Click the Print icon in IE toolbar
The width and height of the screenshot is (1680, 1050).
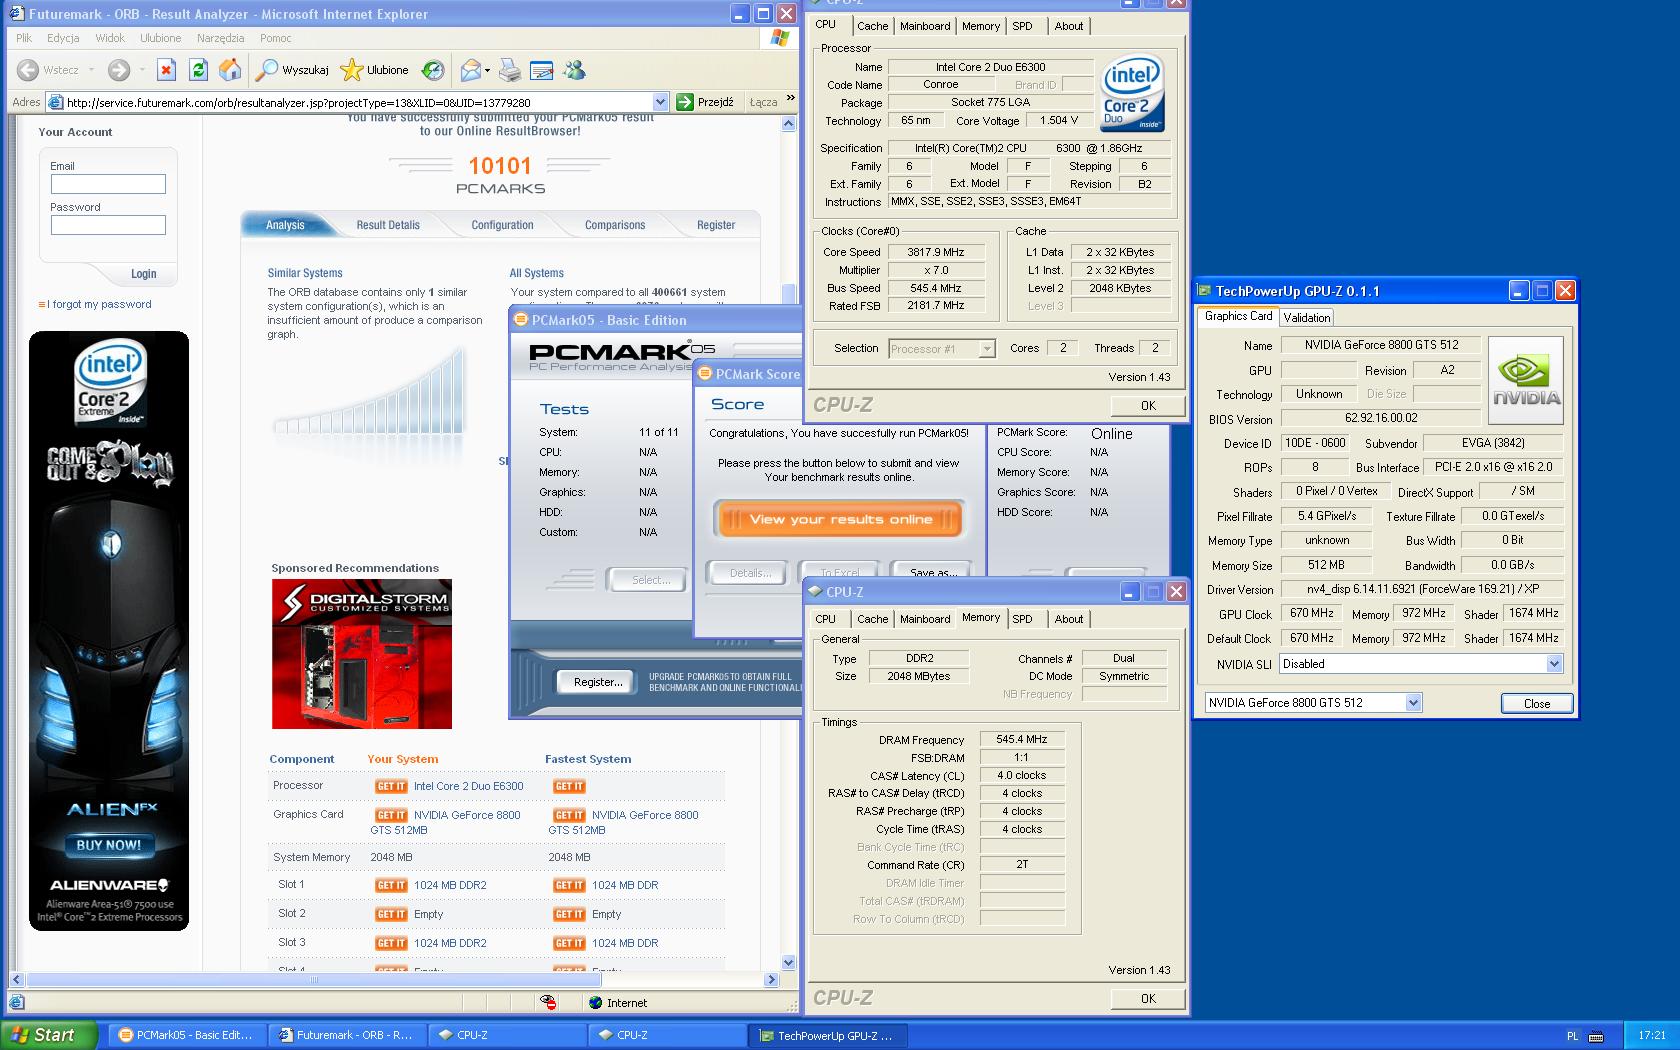pos(510,70)
